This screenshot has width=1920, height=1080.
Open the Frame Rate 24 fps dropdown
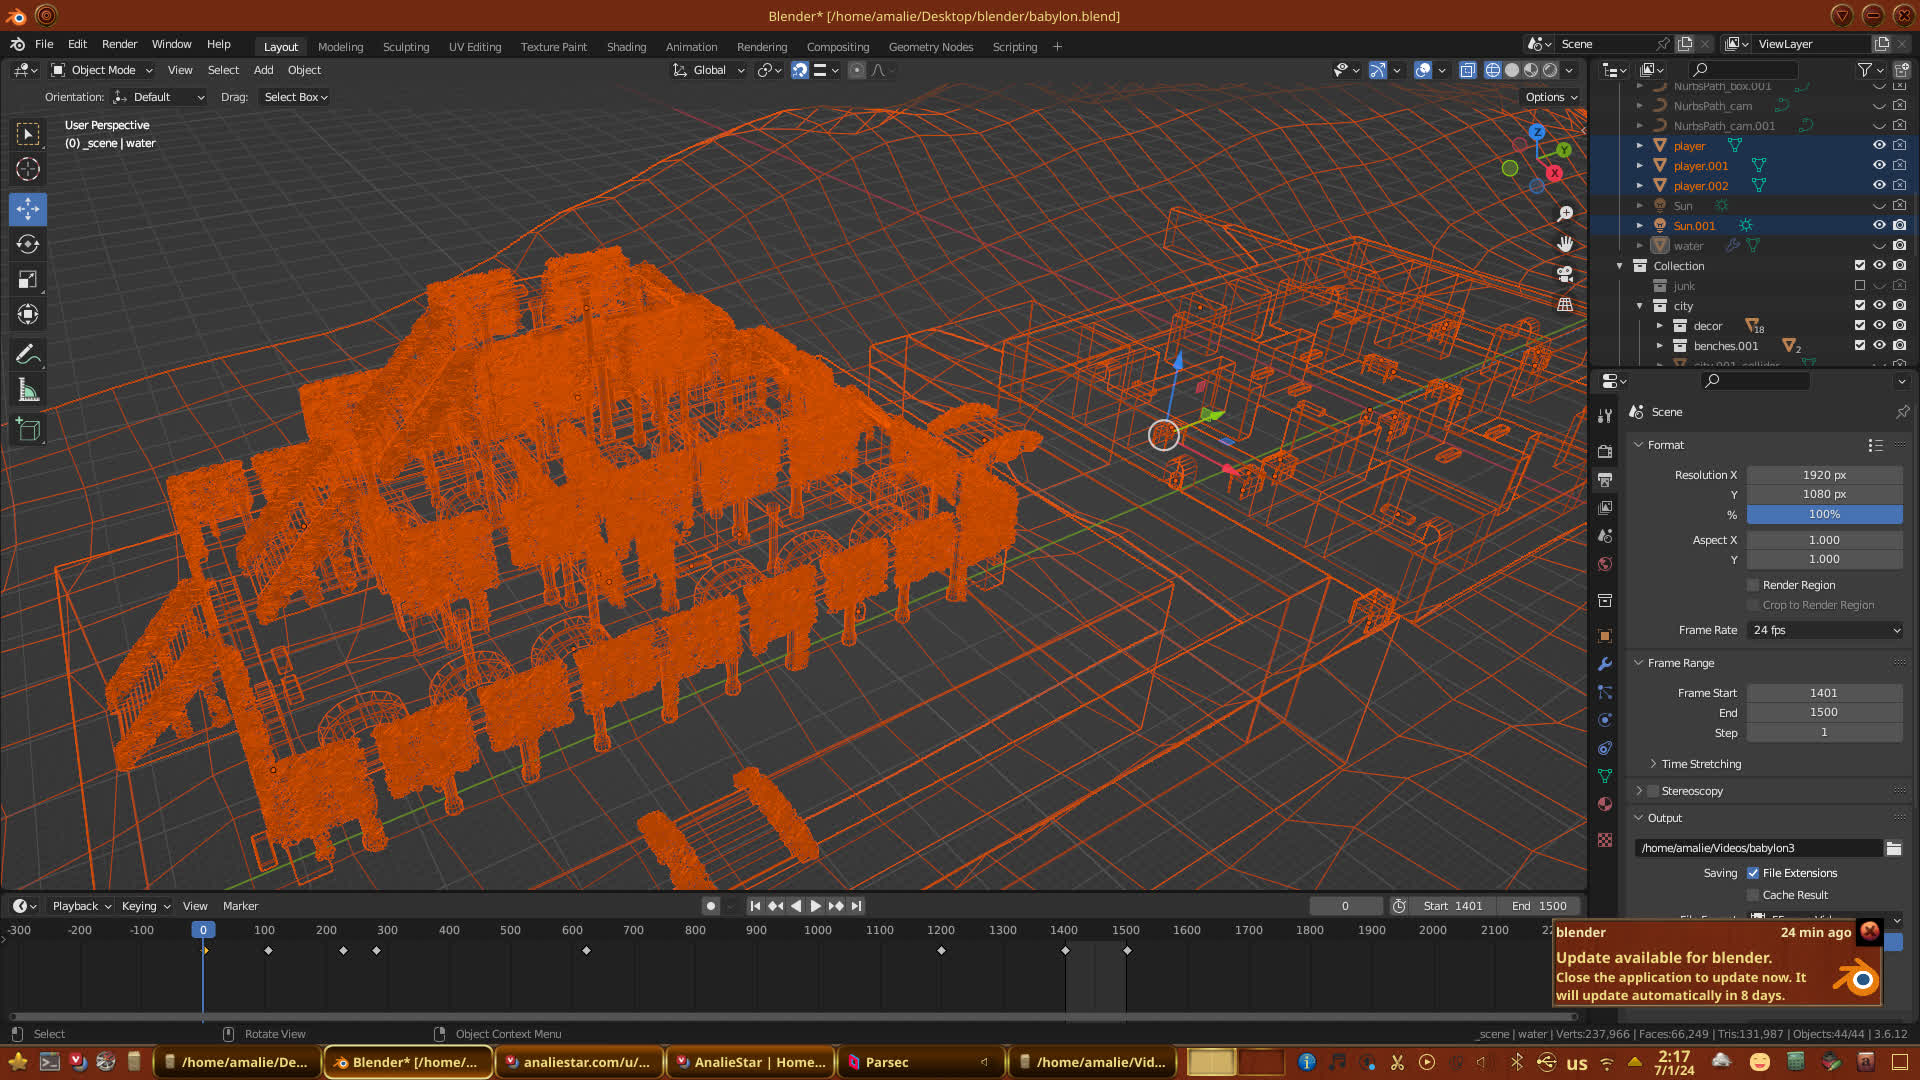pos(1825,630)
